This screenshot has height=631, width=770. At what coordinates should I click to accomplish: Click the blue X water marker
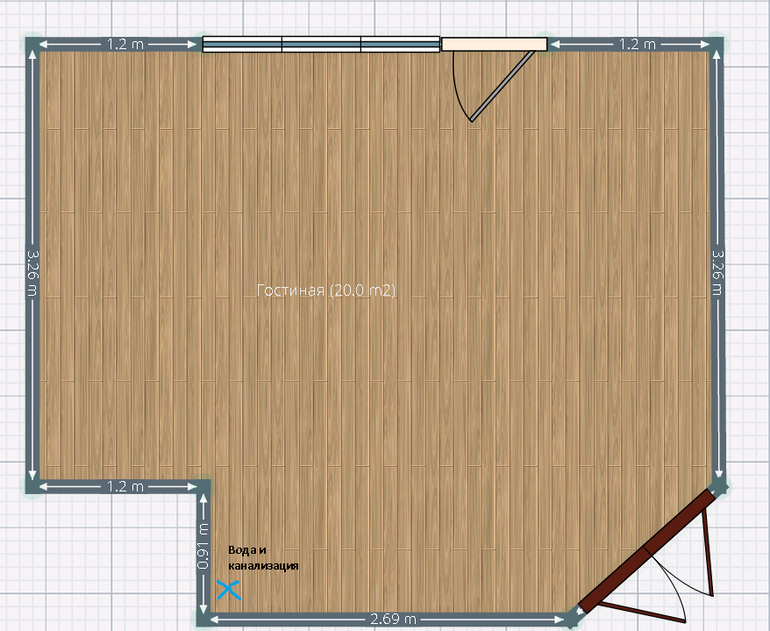[x=229, y=589]
